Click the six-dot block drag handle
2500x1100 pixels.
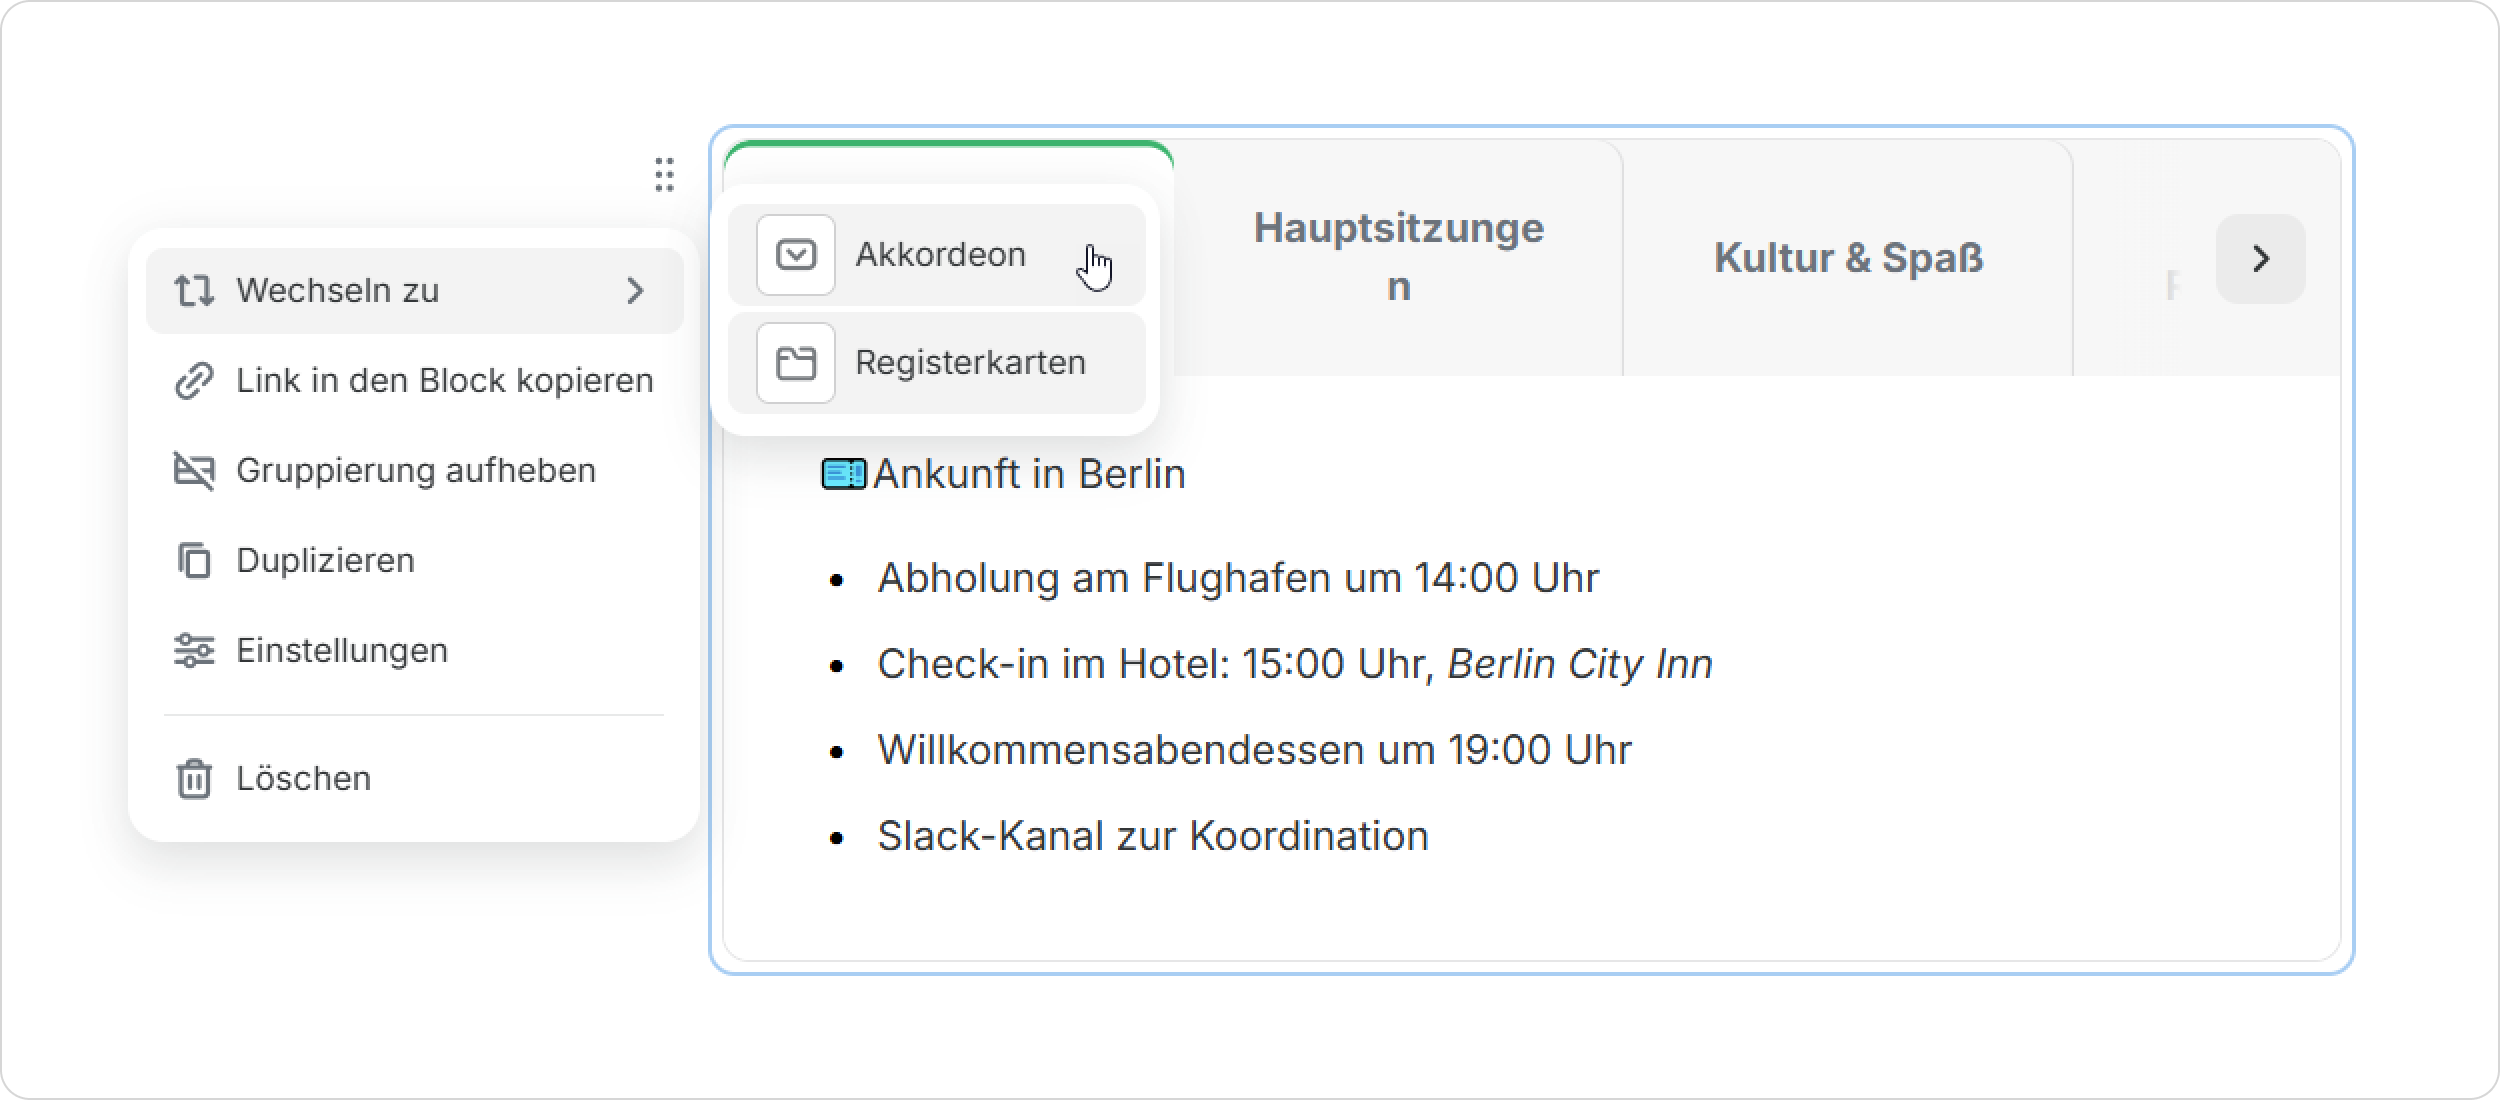coord(664,175)
